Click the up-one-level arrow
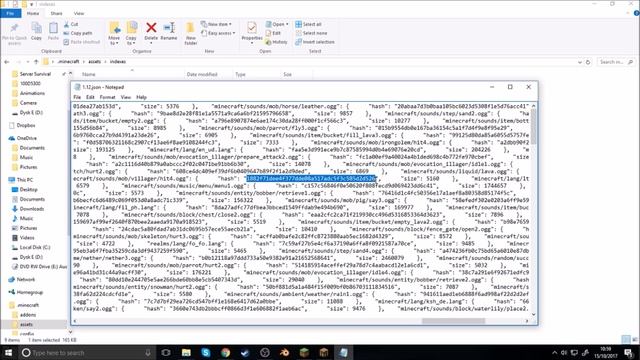 36,62
